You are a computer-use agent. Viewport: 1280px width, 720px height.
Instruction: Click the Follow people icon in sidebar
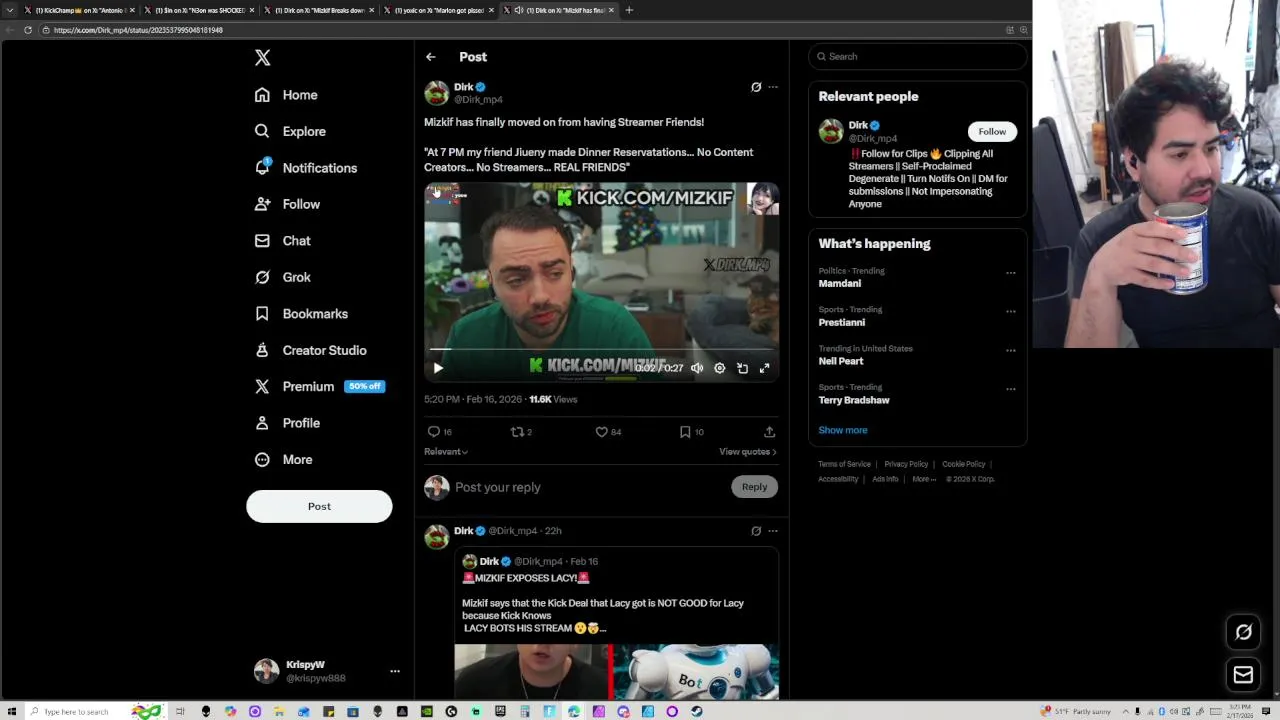tap(262, 204)
